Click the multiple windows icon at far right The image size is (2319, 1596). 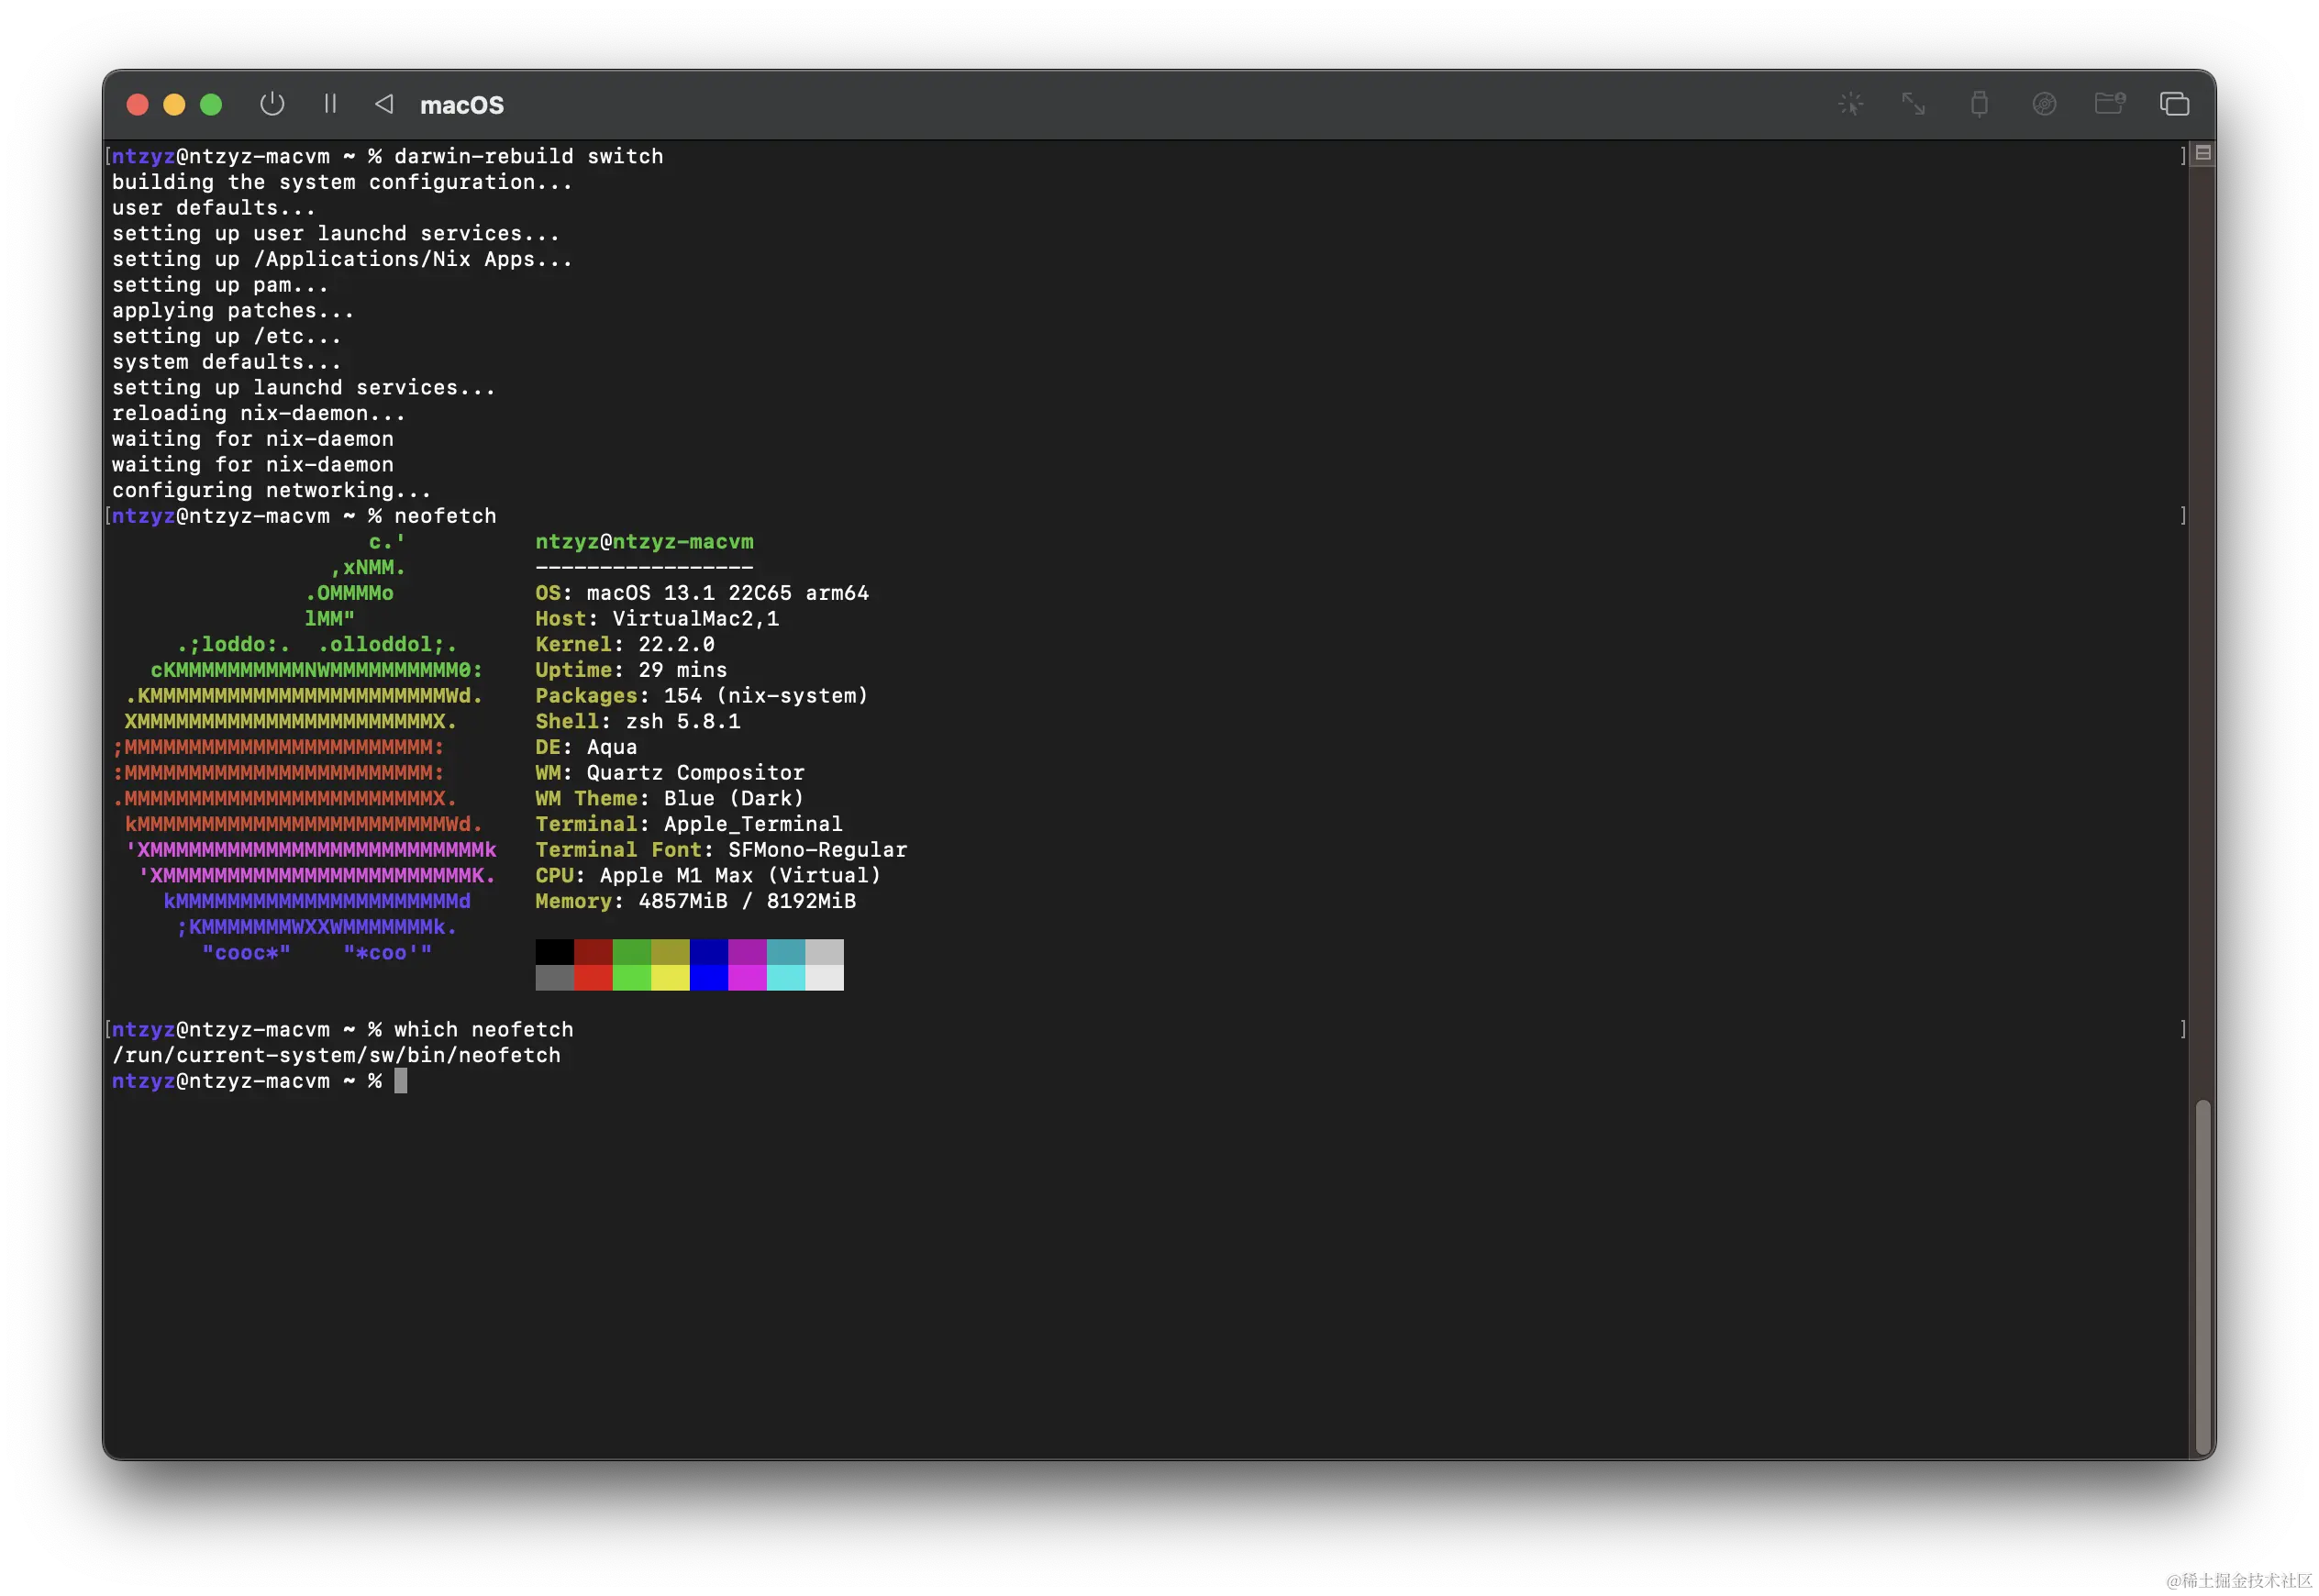click(2175, 103)
